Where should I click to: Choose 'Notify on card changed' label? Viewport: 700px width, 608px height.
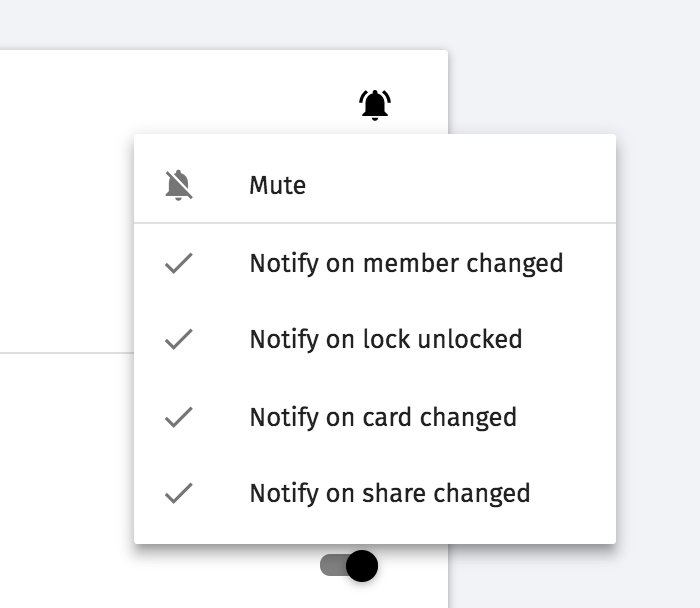(x=383, y=417)
